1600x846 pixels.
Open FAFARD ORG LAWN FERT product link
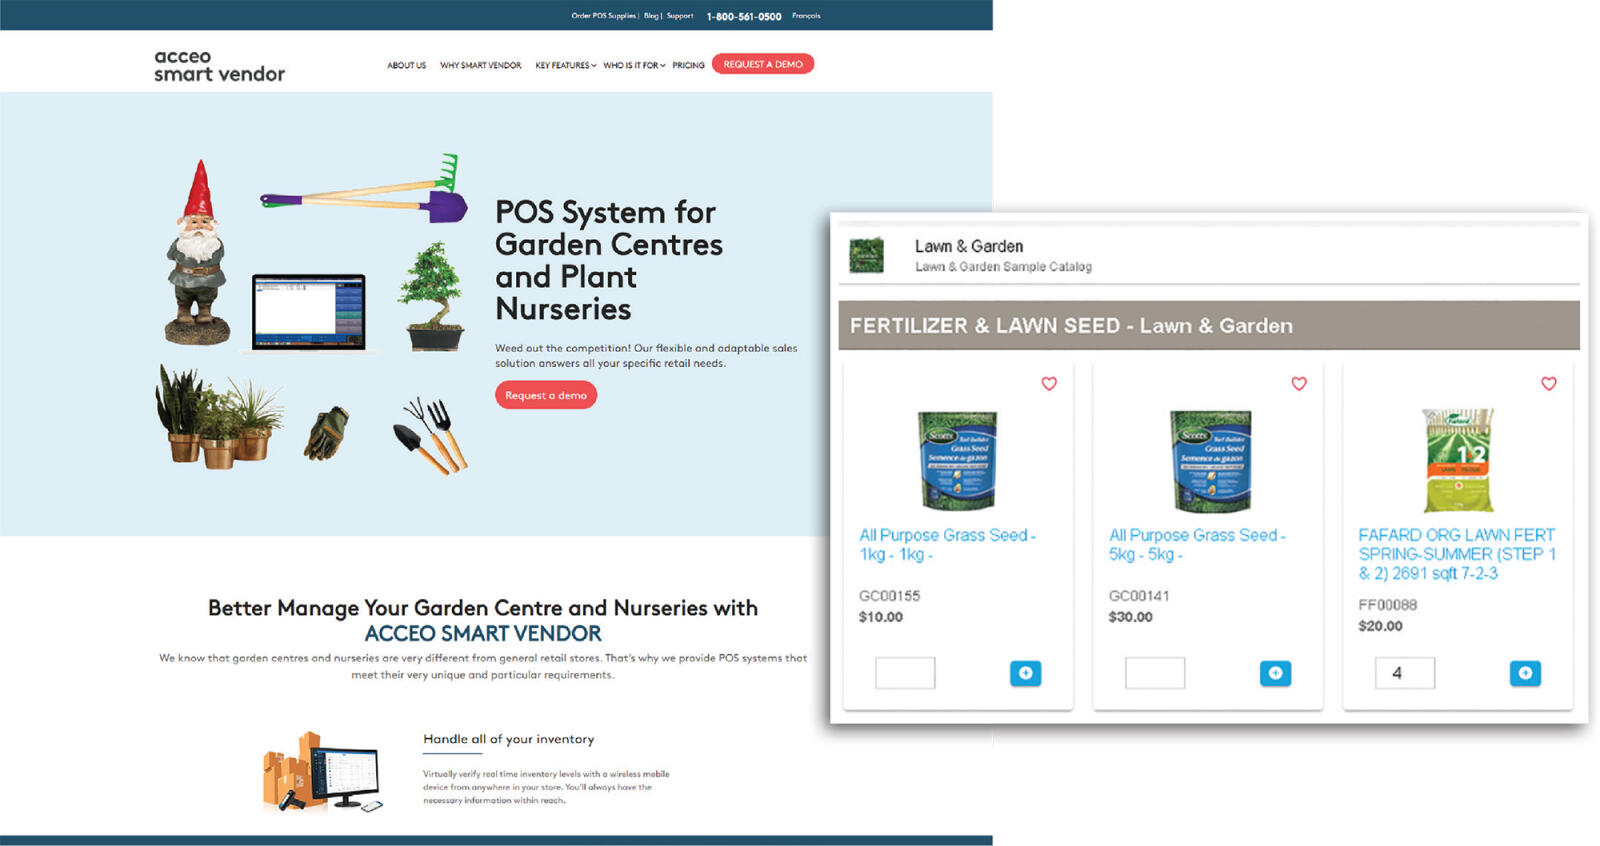tap(1457, 554)
